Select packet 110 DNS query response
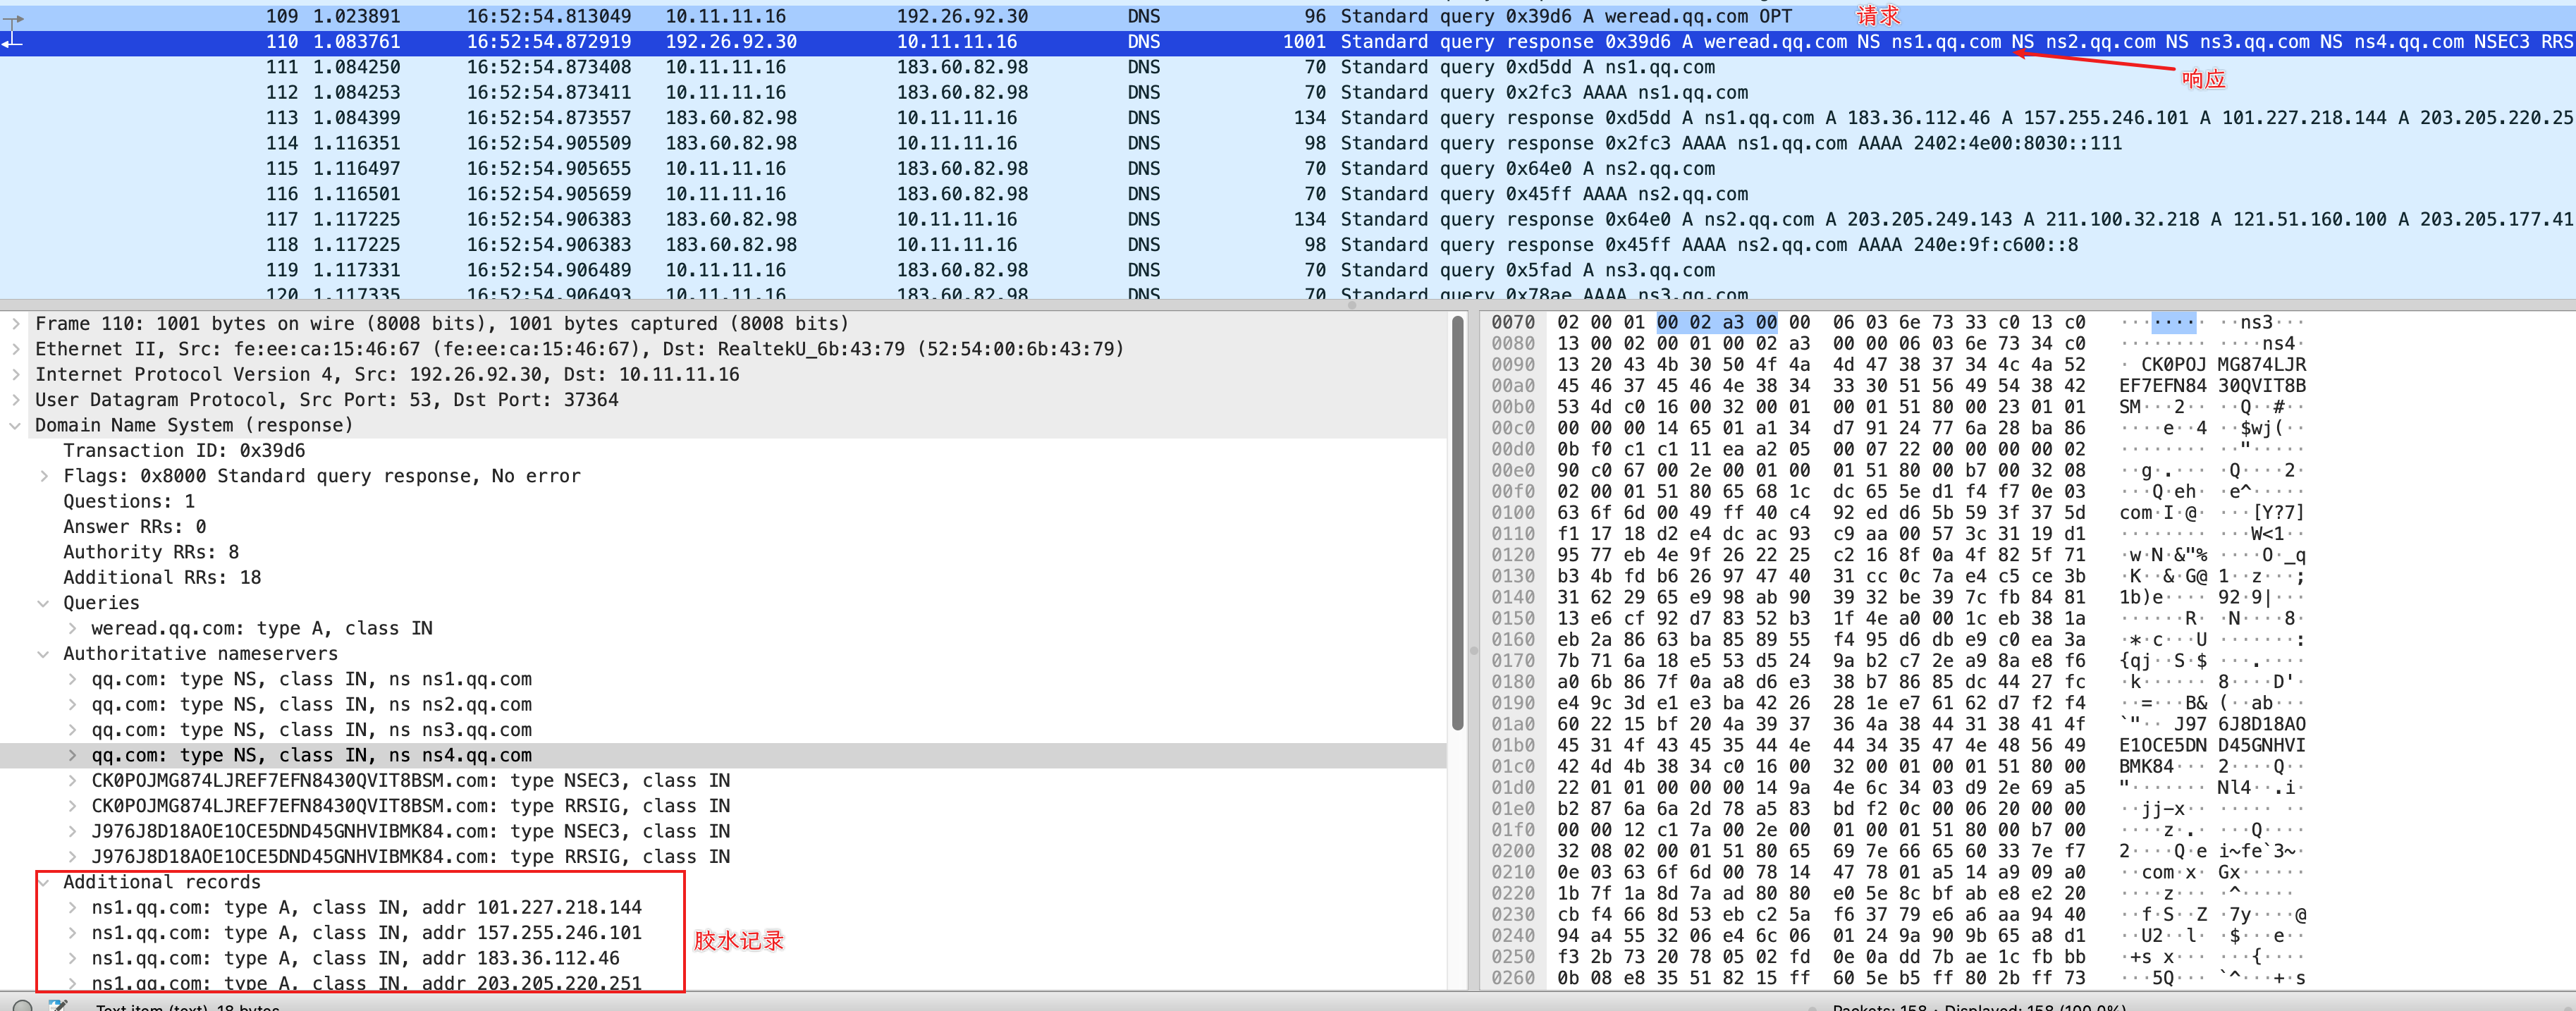Viewport: 2576px width, 1011px height. pyautogui.click(x=1288, y=42)
